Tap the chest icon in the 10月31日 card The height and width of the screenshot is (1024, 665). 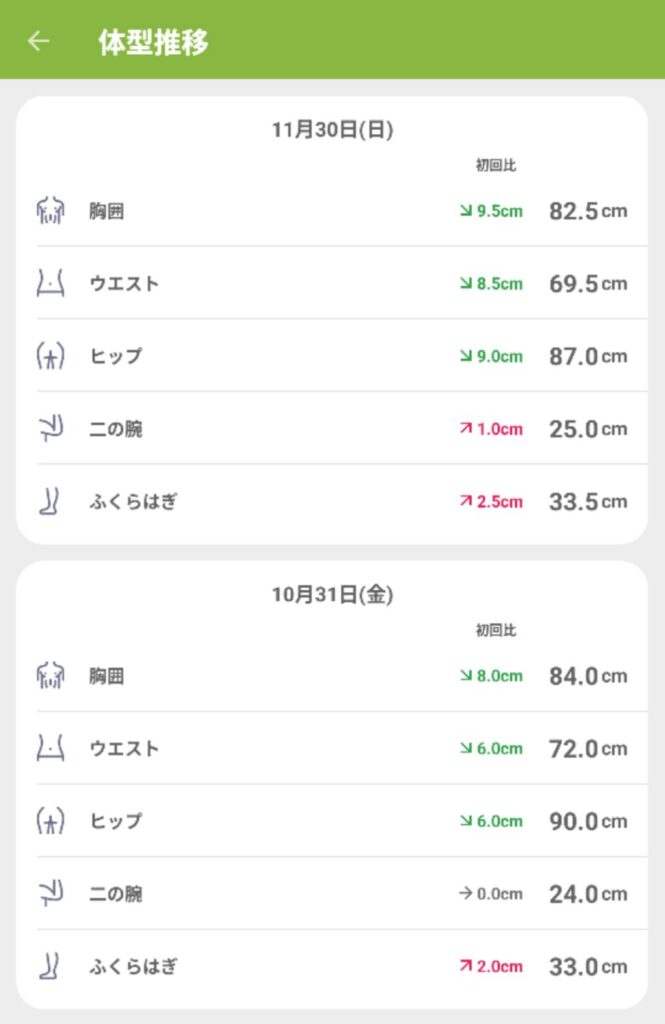[50, 676]
